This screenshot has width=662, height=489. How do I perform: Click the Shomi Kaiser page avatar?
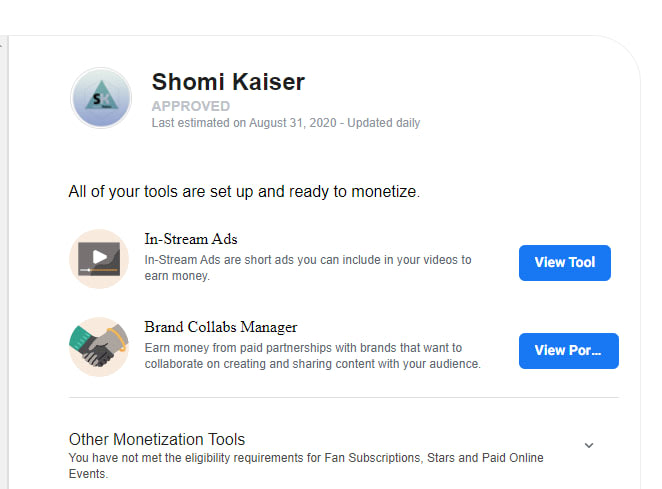[x=101, y=98]
